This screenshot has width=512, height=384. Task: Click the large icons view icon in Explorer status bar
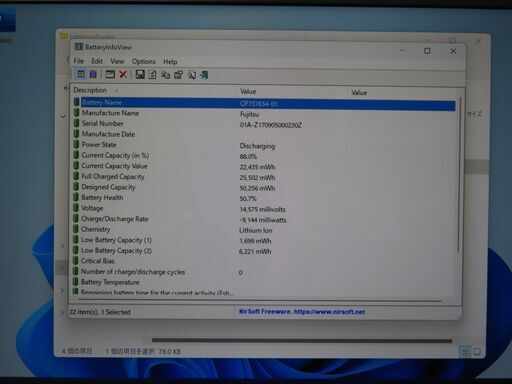(477, 352)
